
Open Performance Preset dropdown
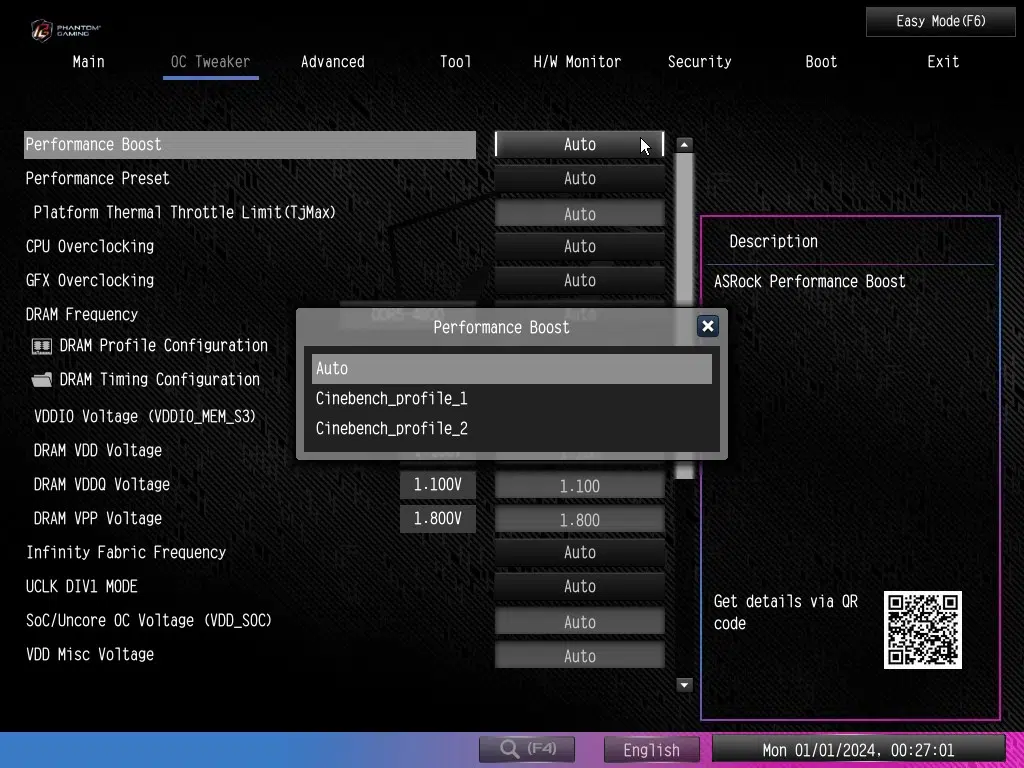(579, 179)
